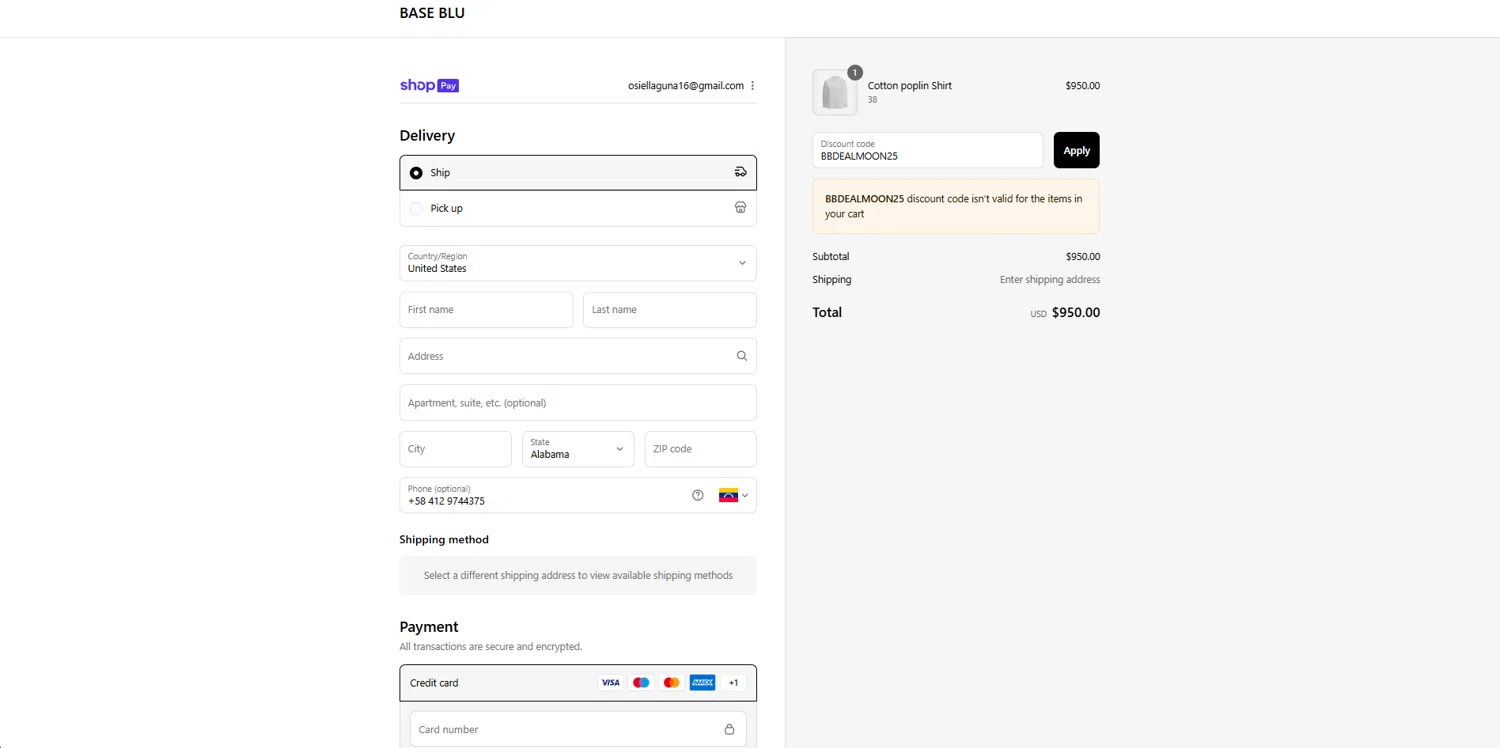
Task: Click the Visa card logo
Action: [x=610, y=683]
